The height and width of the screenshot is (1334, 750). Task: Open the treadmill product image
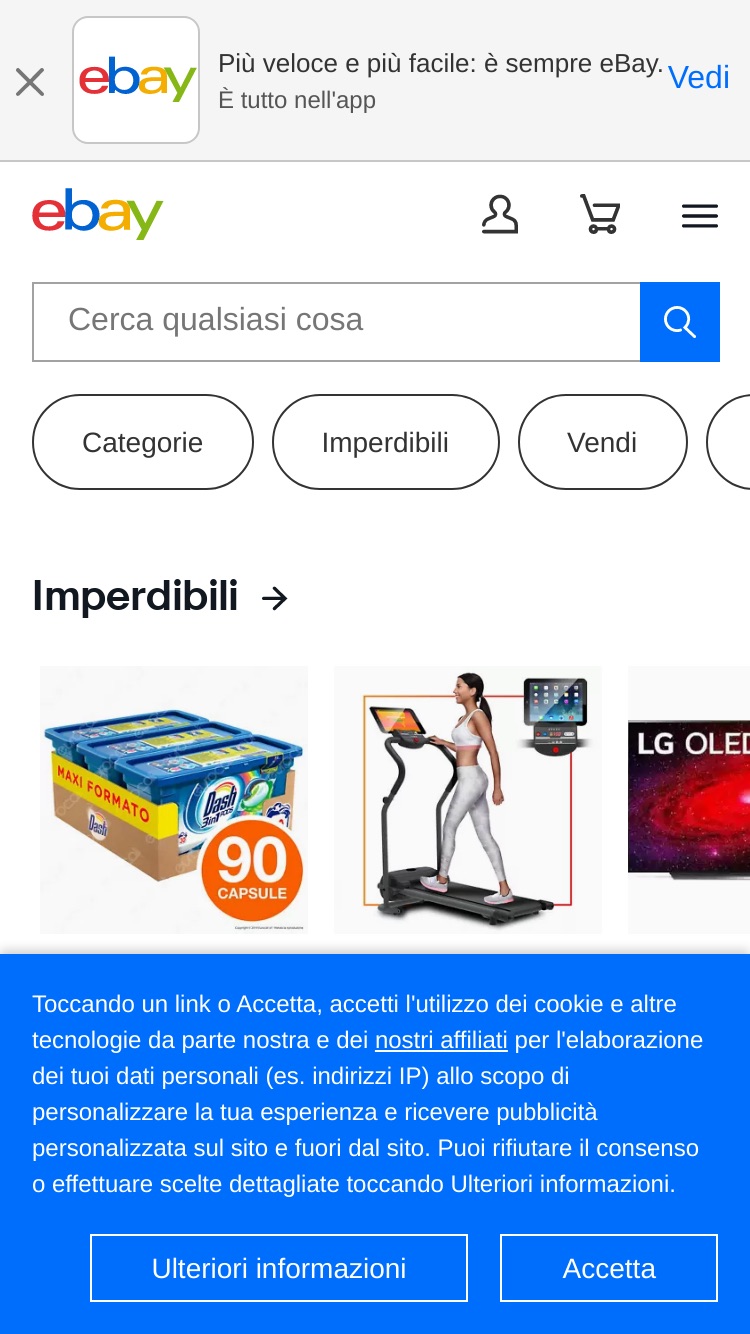(x=468, y=800)
